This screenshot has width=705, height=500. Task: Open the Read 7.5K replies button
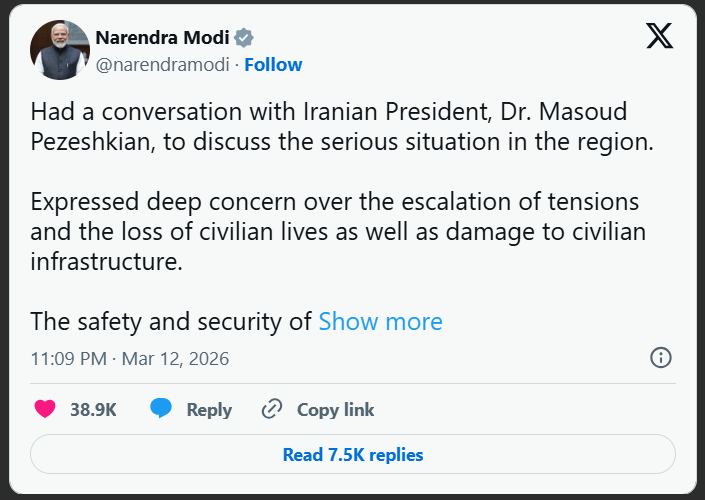352,455
